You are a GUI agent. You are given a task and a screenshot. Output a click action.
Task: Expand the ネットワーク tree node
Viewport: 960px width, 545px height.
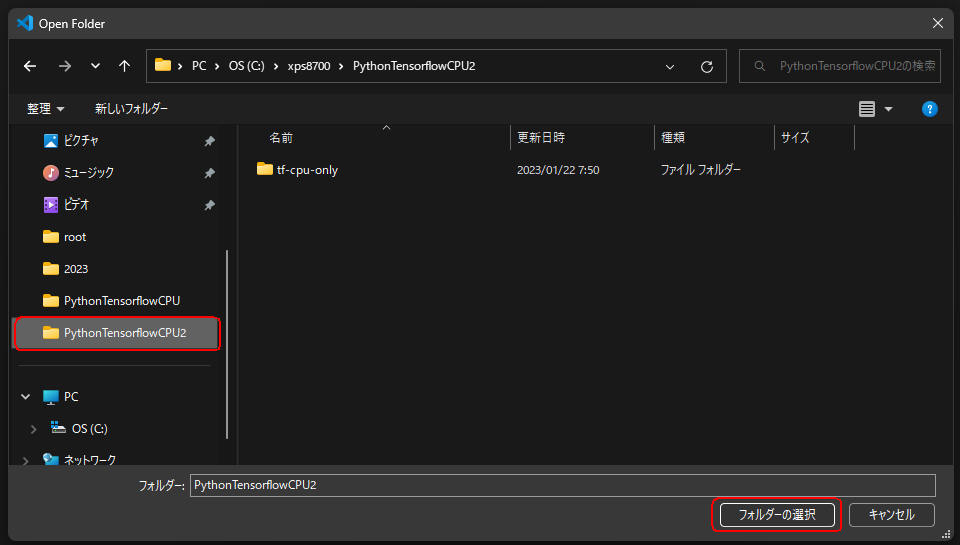point(26,460)
